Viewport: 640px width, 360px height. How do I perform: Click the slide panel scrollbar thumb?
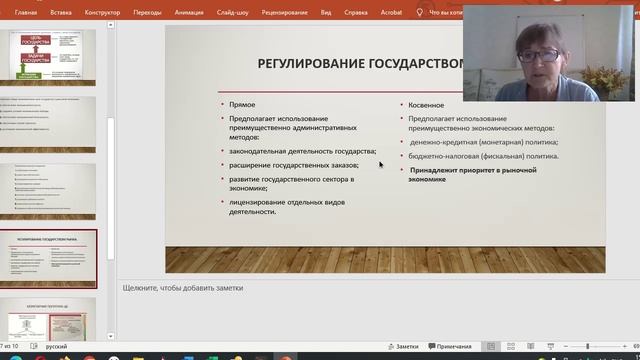pos(111,189)
